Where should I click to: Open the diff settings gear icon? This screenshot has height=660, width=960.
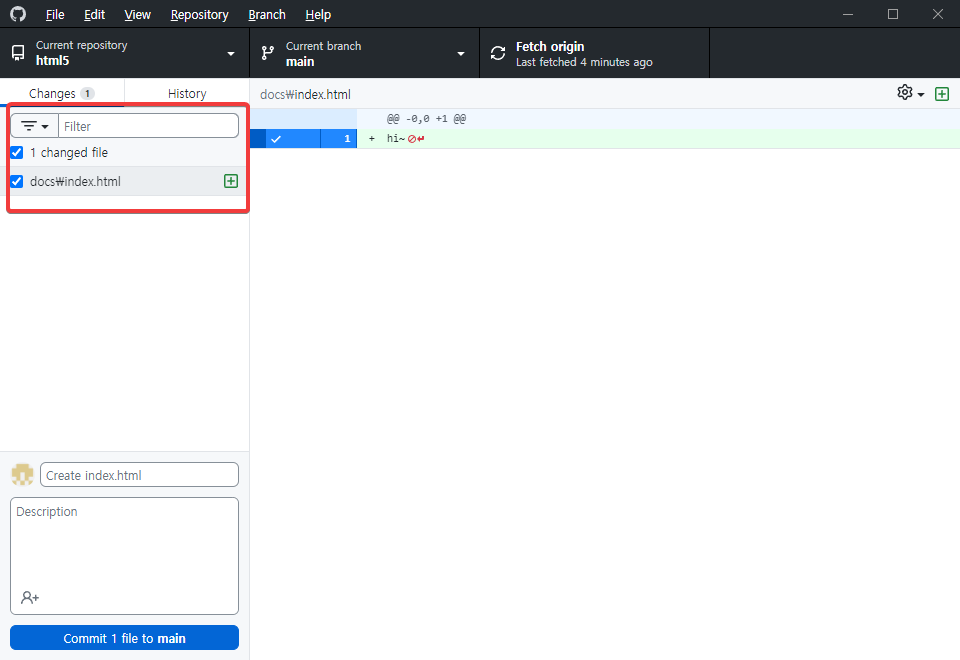point(903,92)
